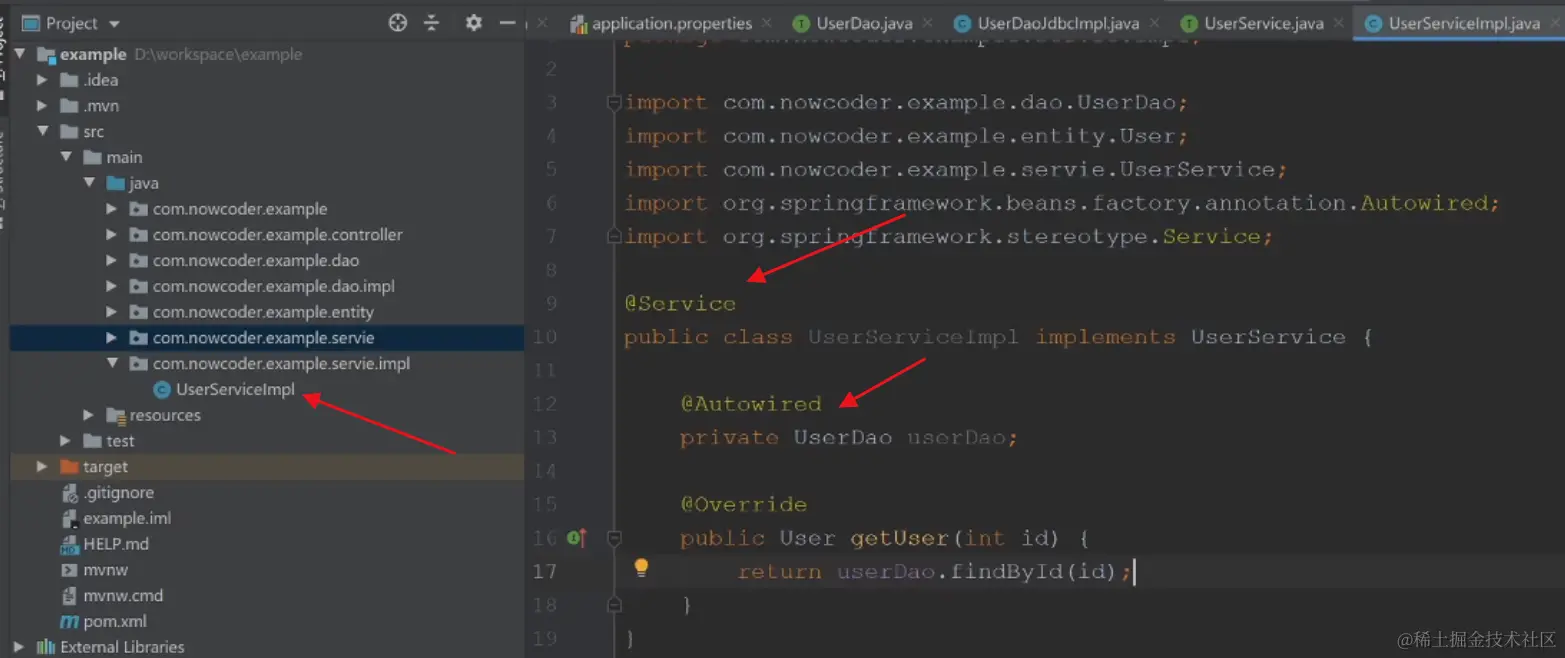Click UserServiceImpl class name on line 10
Image resolution: width=1565 pixels, height=658 pixels.
(x=913, y=337)
